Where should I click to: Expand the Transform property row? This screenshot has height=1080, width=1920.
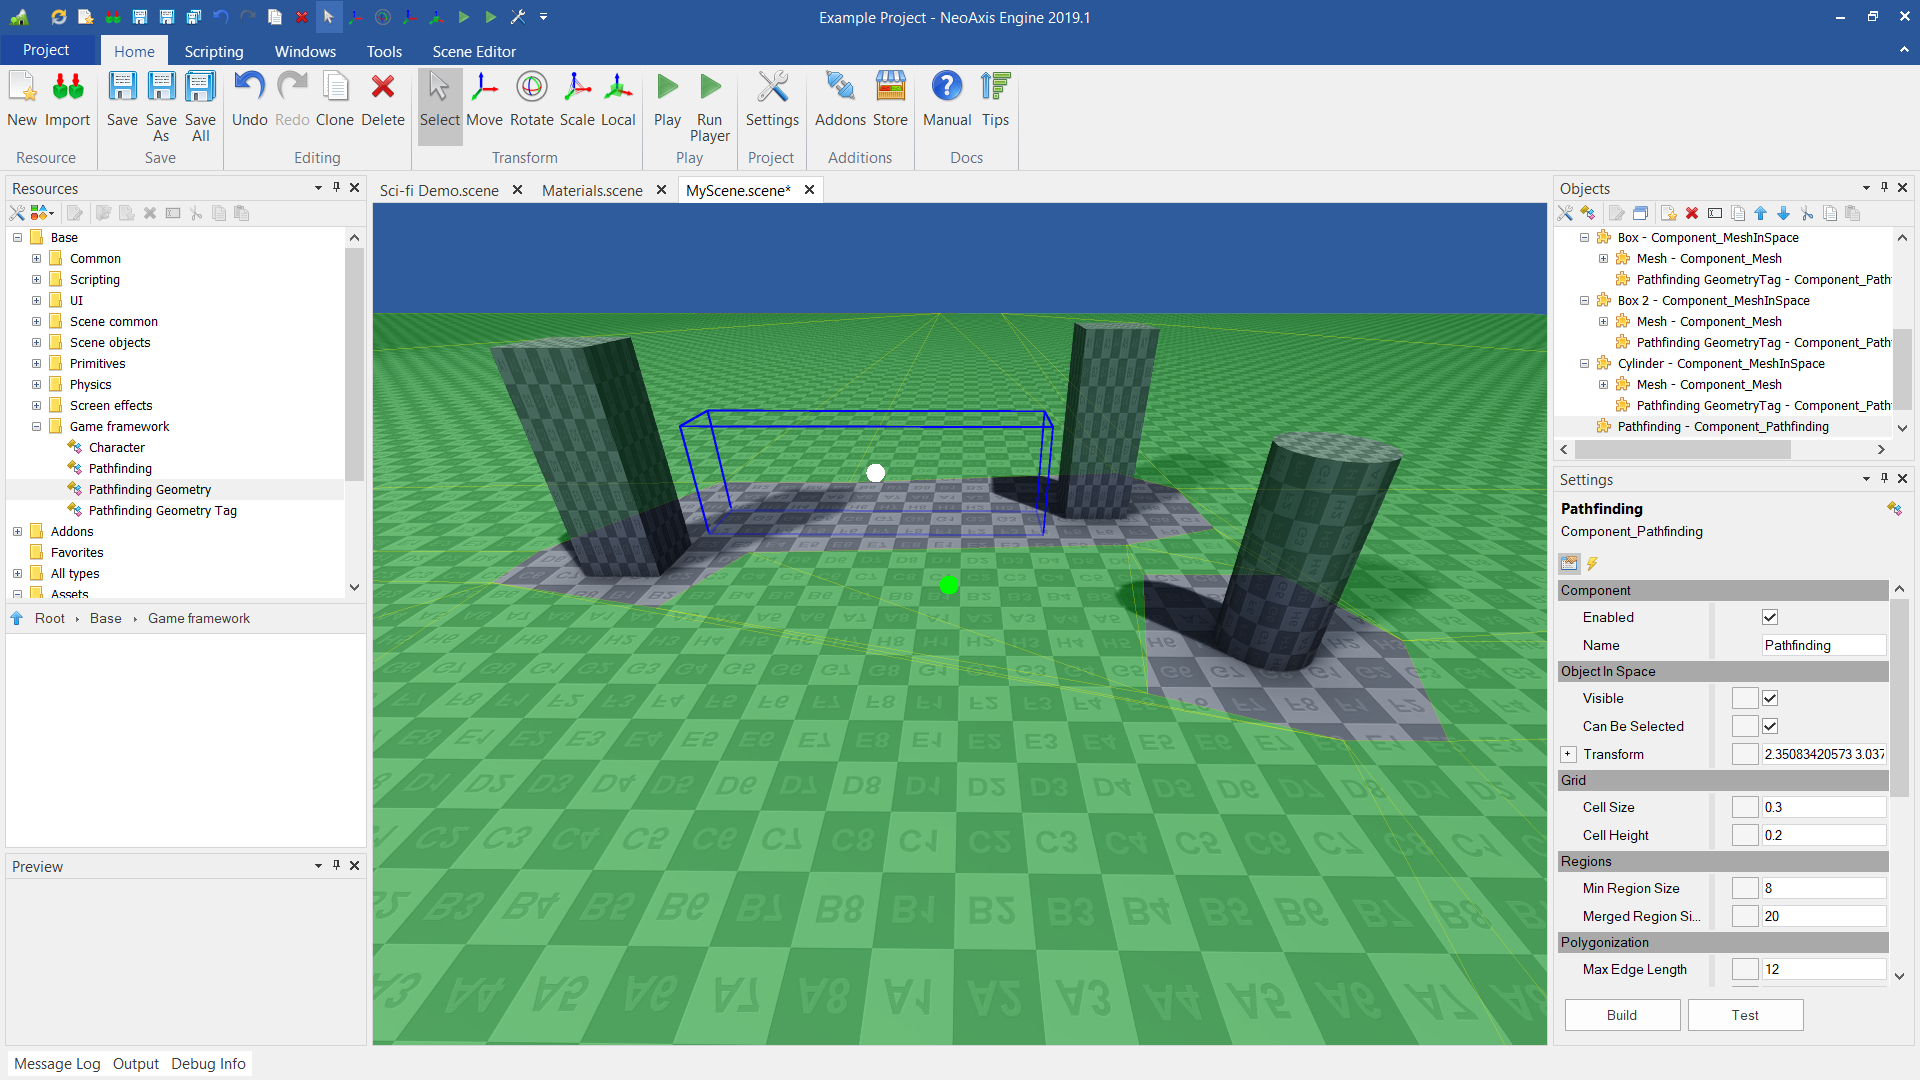point(1568,754)
